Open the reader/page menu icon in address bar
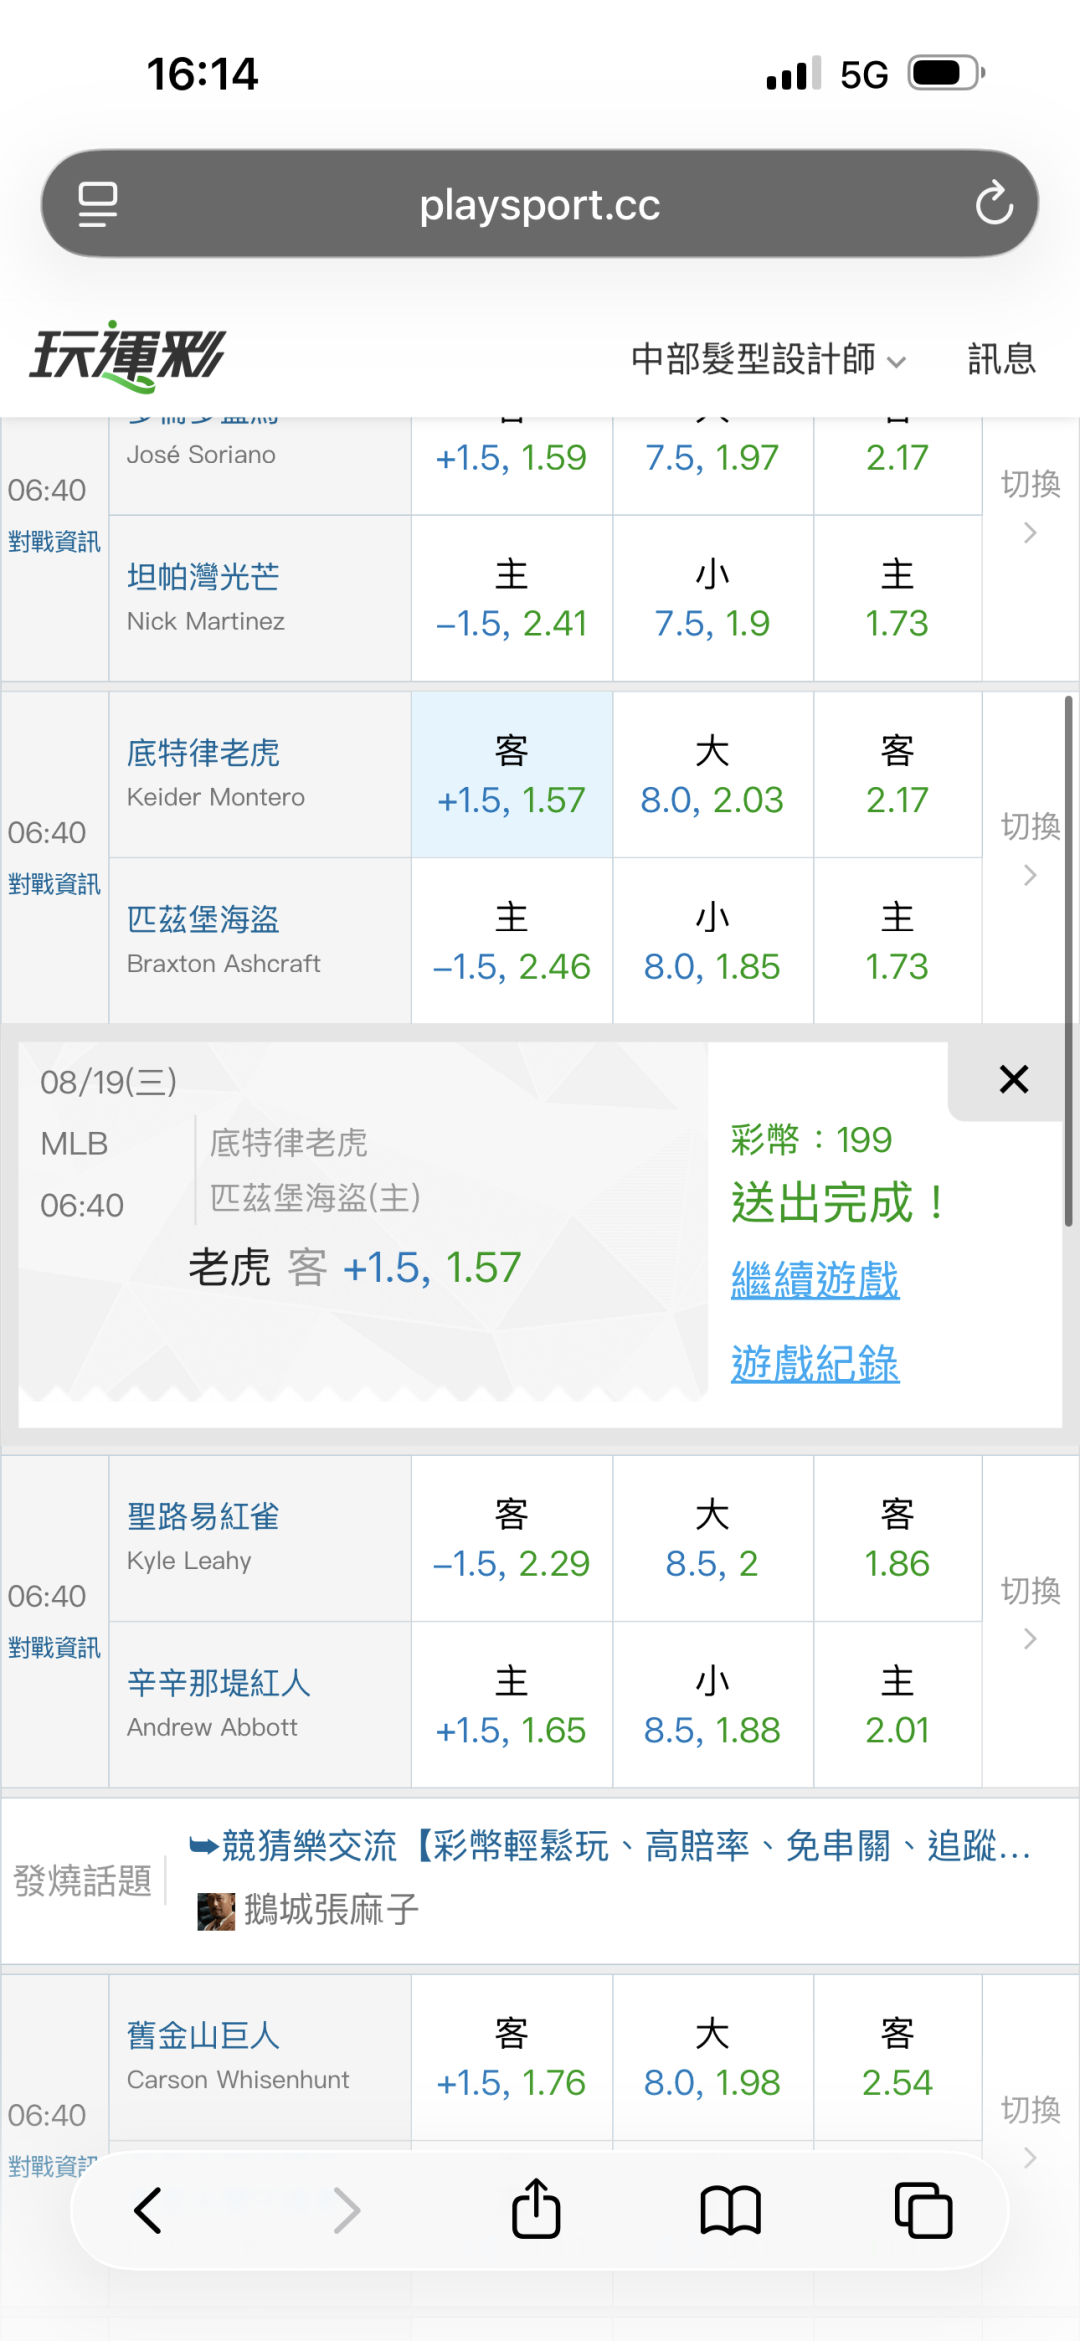The width and height of the screenshot is (1080, 2341). click(x=98, y=204)
